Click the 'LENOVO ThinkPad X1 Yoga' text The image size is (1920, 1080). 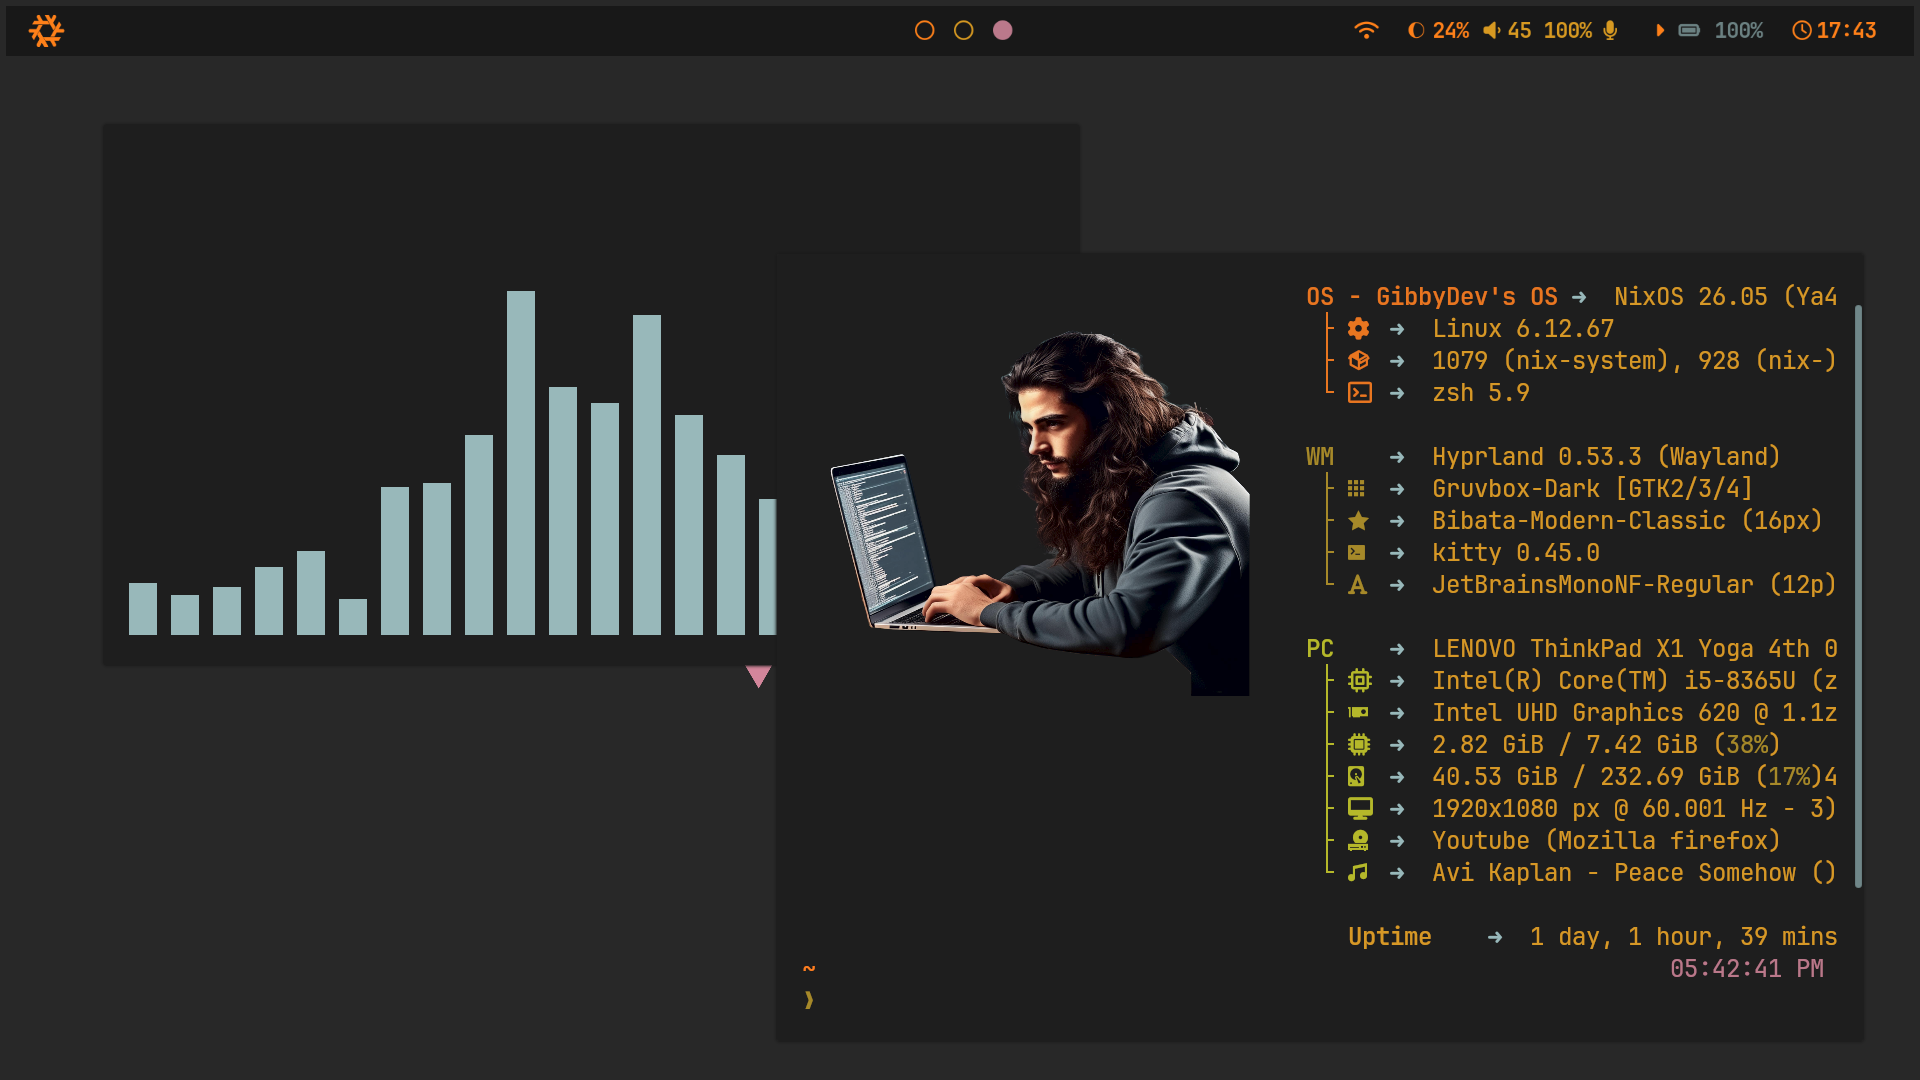click(x=1593, y=649)
